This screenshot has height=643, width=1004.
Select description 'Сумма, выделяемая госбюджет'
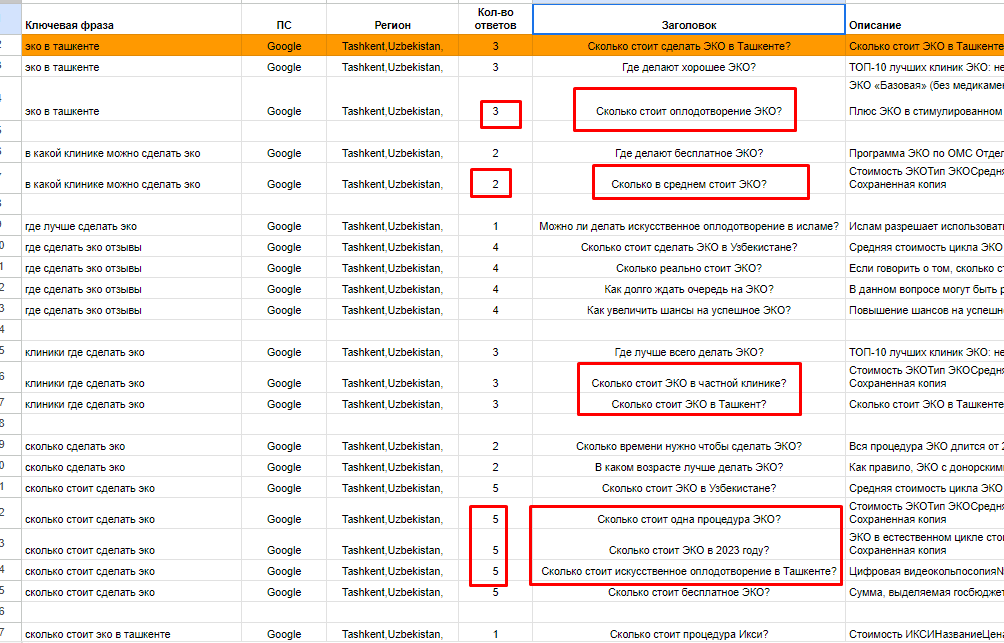(925, 592)
